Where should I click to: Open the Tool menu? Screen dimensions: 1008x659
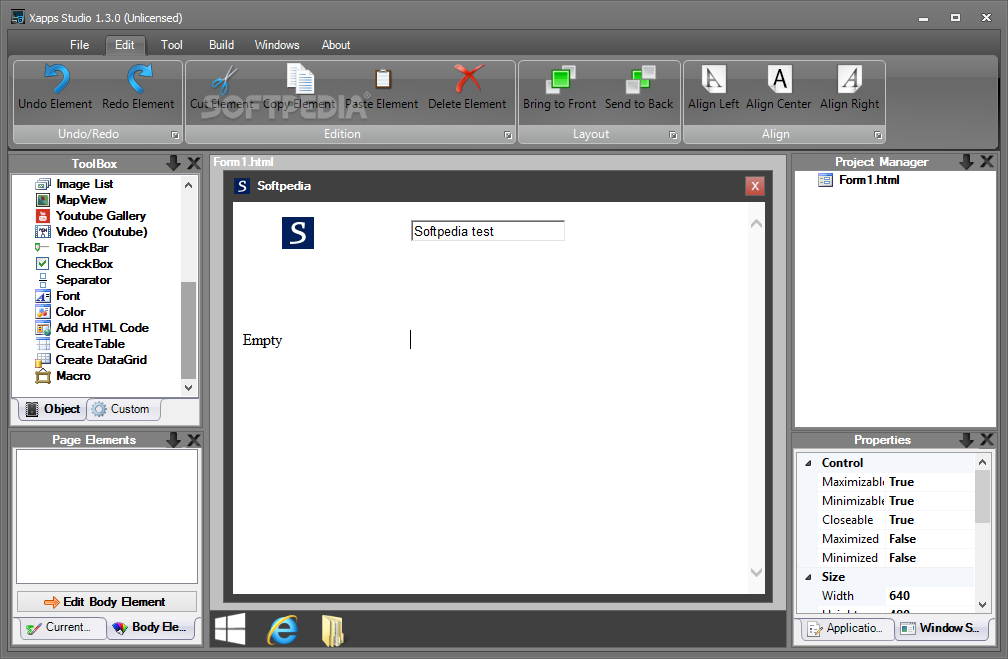click(x=172, y=45)
